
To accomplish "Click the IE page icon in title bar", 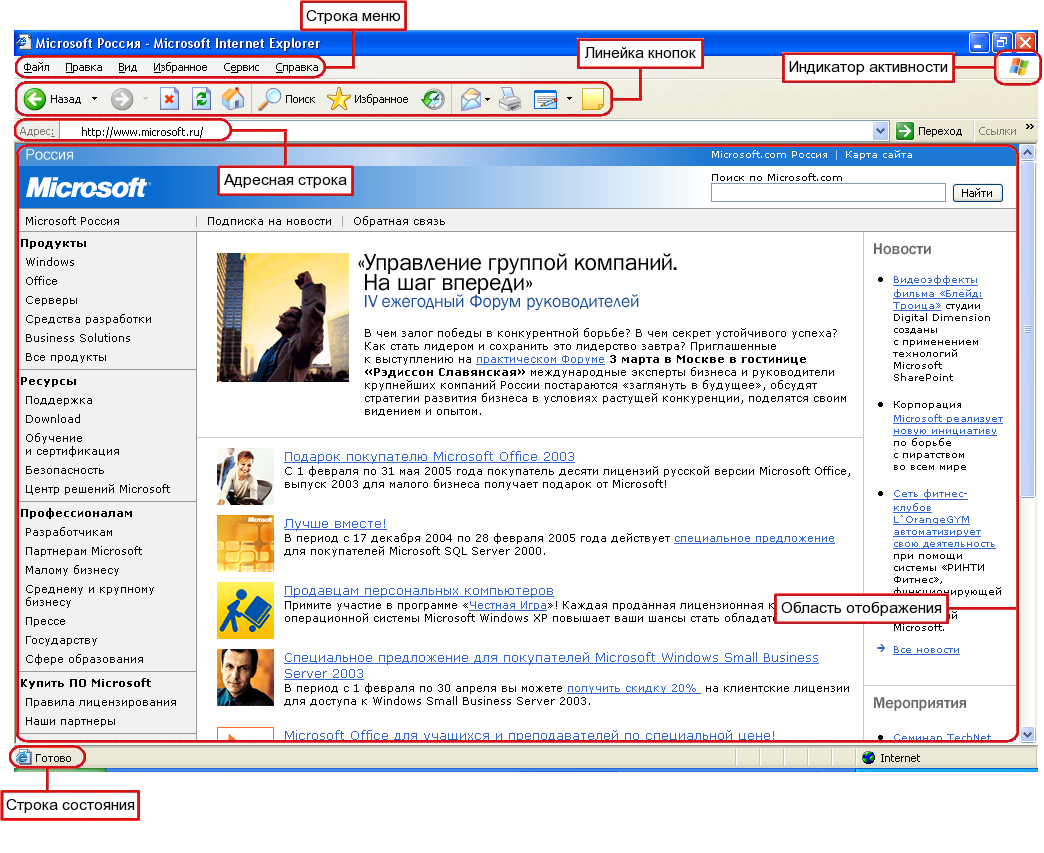I will pyautogui.click(x=24, y=42).
